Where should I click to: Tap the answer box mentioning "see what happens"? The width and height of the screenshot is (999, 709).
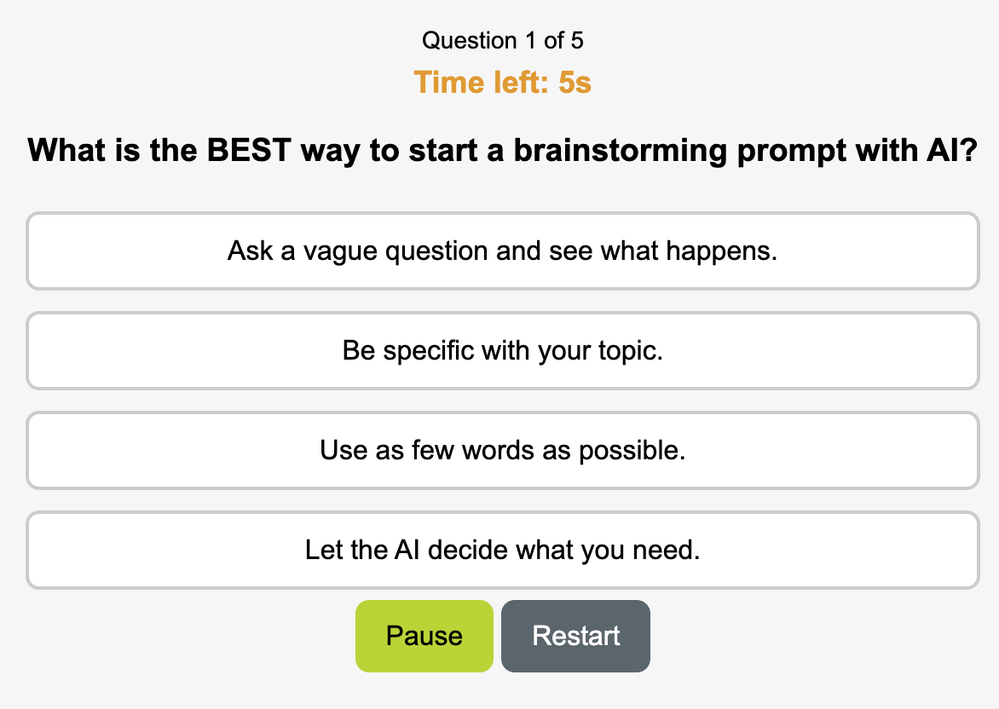[502, 251]
